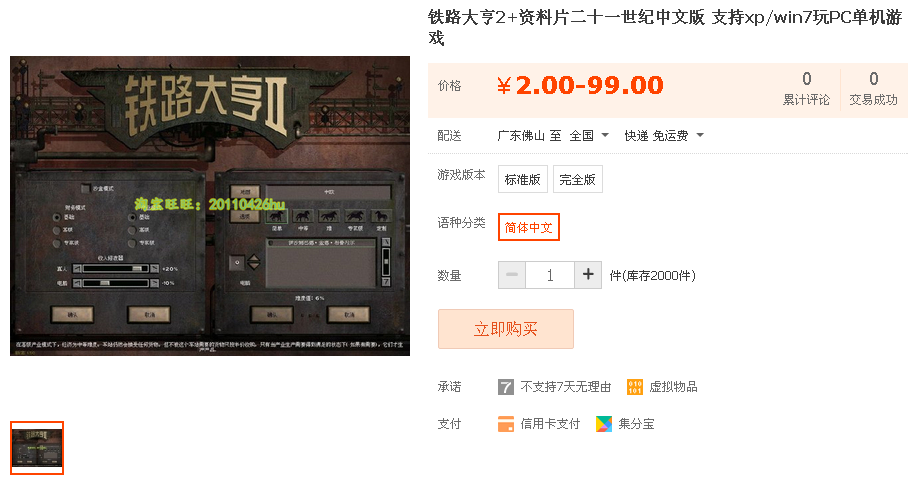Click the quantity input field
Viewport: 912px width, 480px height.
[550, 275]
